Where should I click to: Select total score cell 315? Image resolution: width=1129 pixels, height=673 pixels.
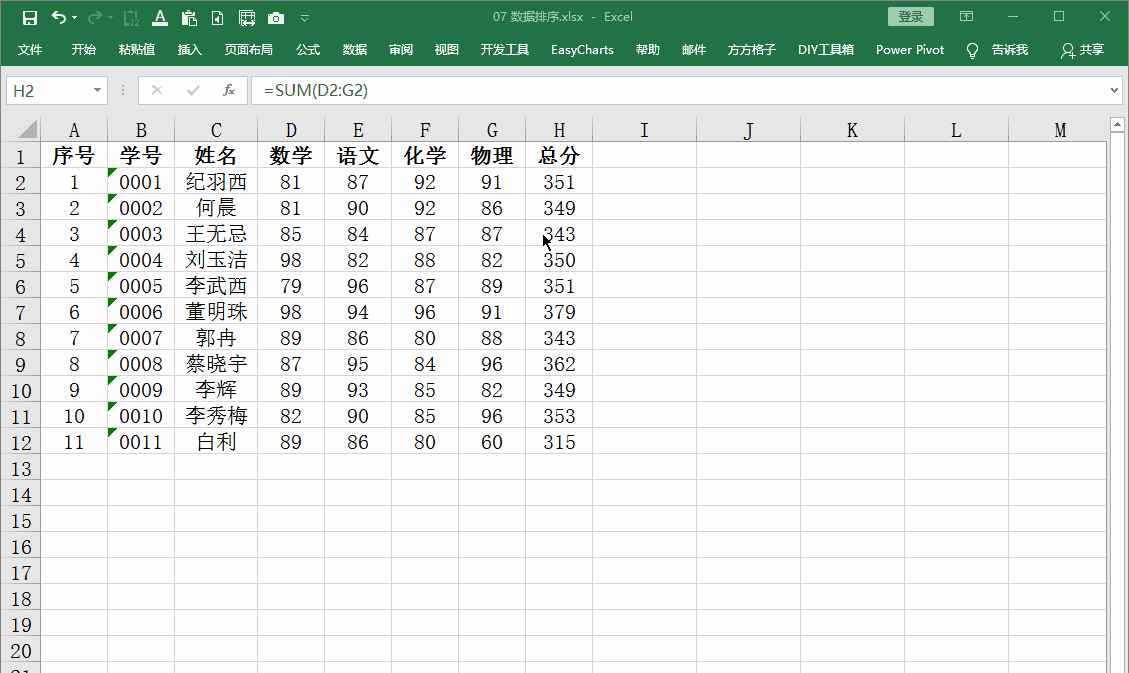coord(559,441)
